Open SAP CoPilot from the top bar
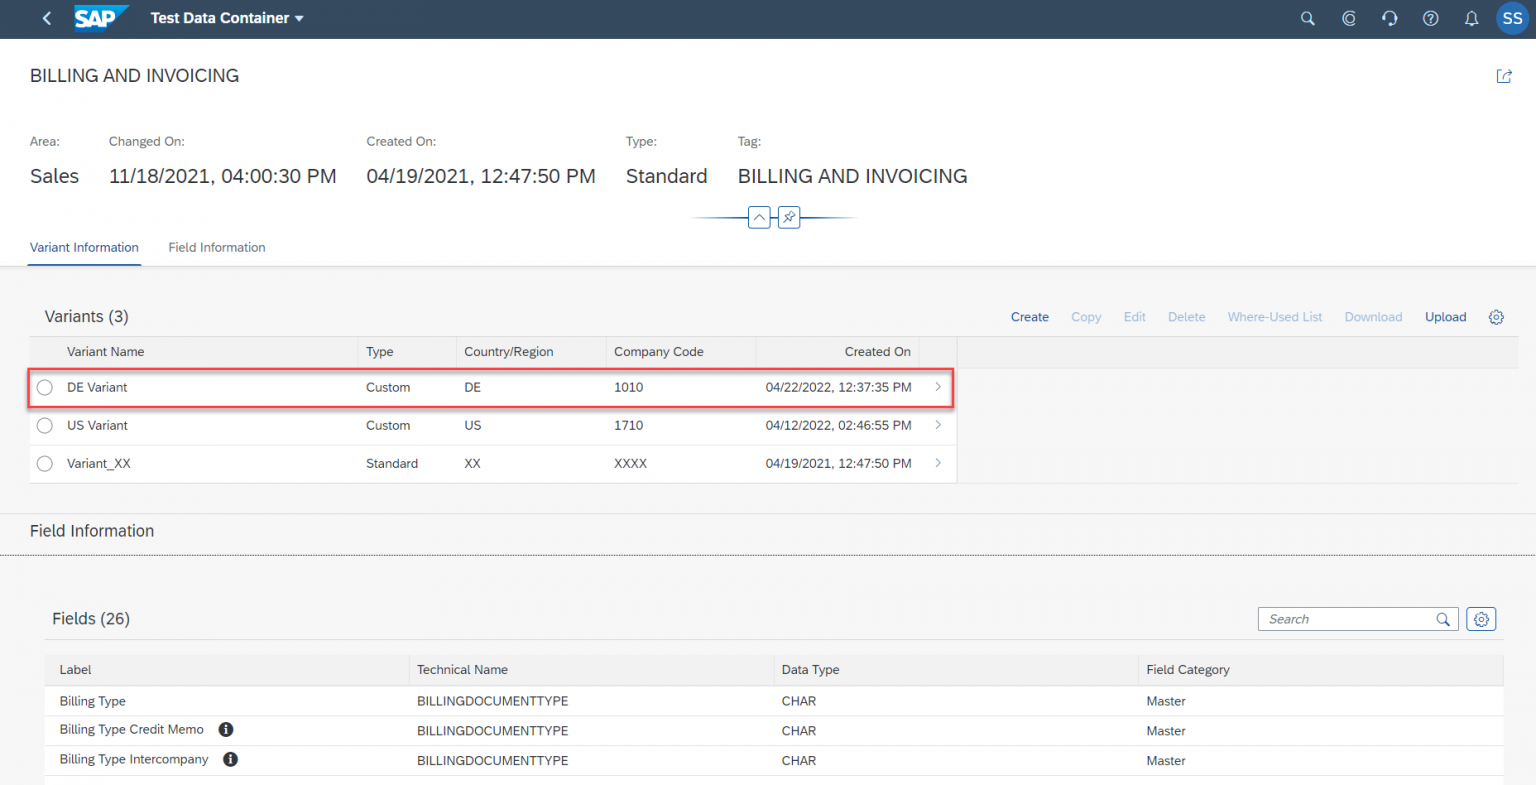 [1348, 18]
